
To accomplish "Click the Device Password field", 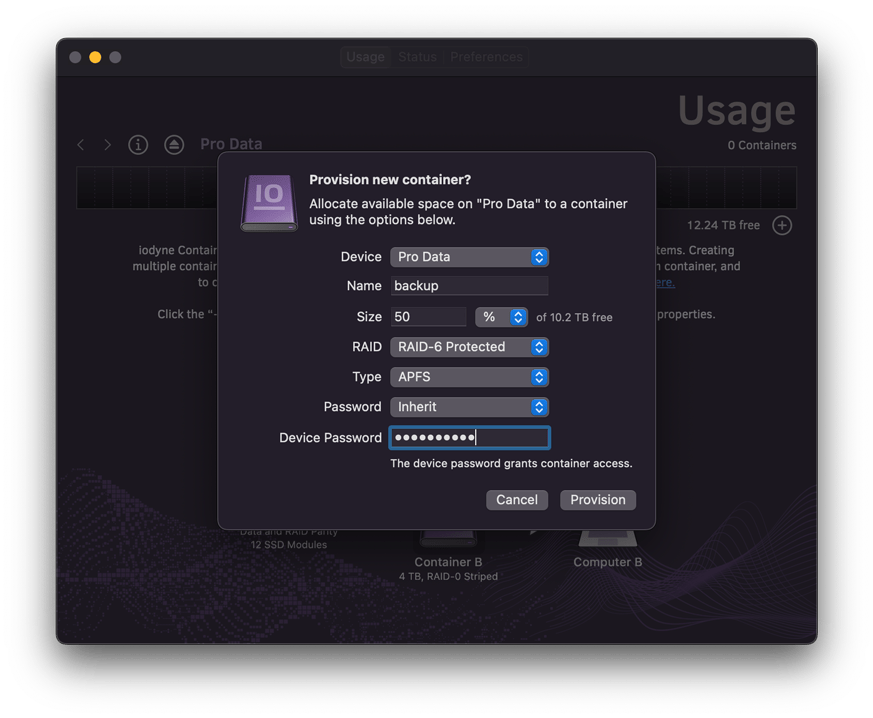I will [469, 438].
